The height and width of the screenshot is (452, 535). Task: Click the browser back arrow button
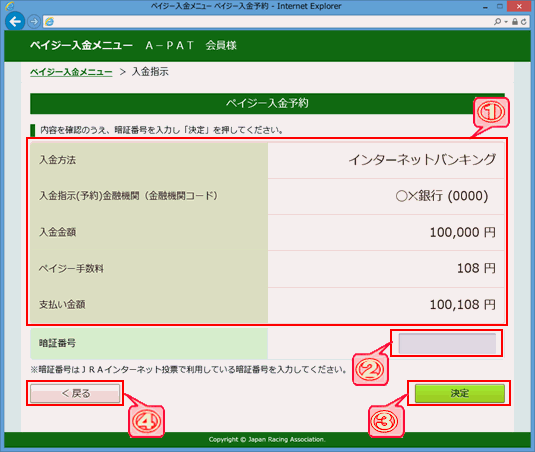tap(15, 21)
